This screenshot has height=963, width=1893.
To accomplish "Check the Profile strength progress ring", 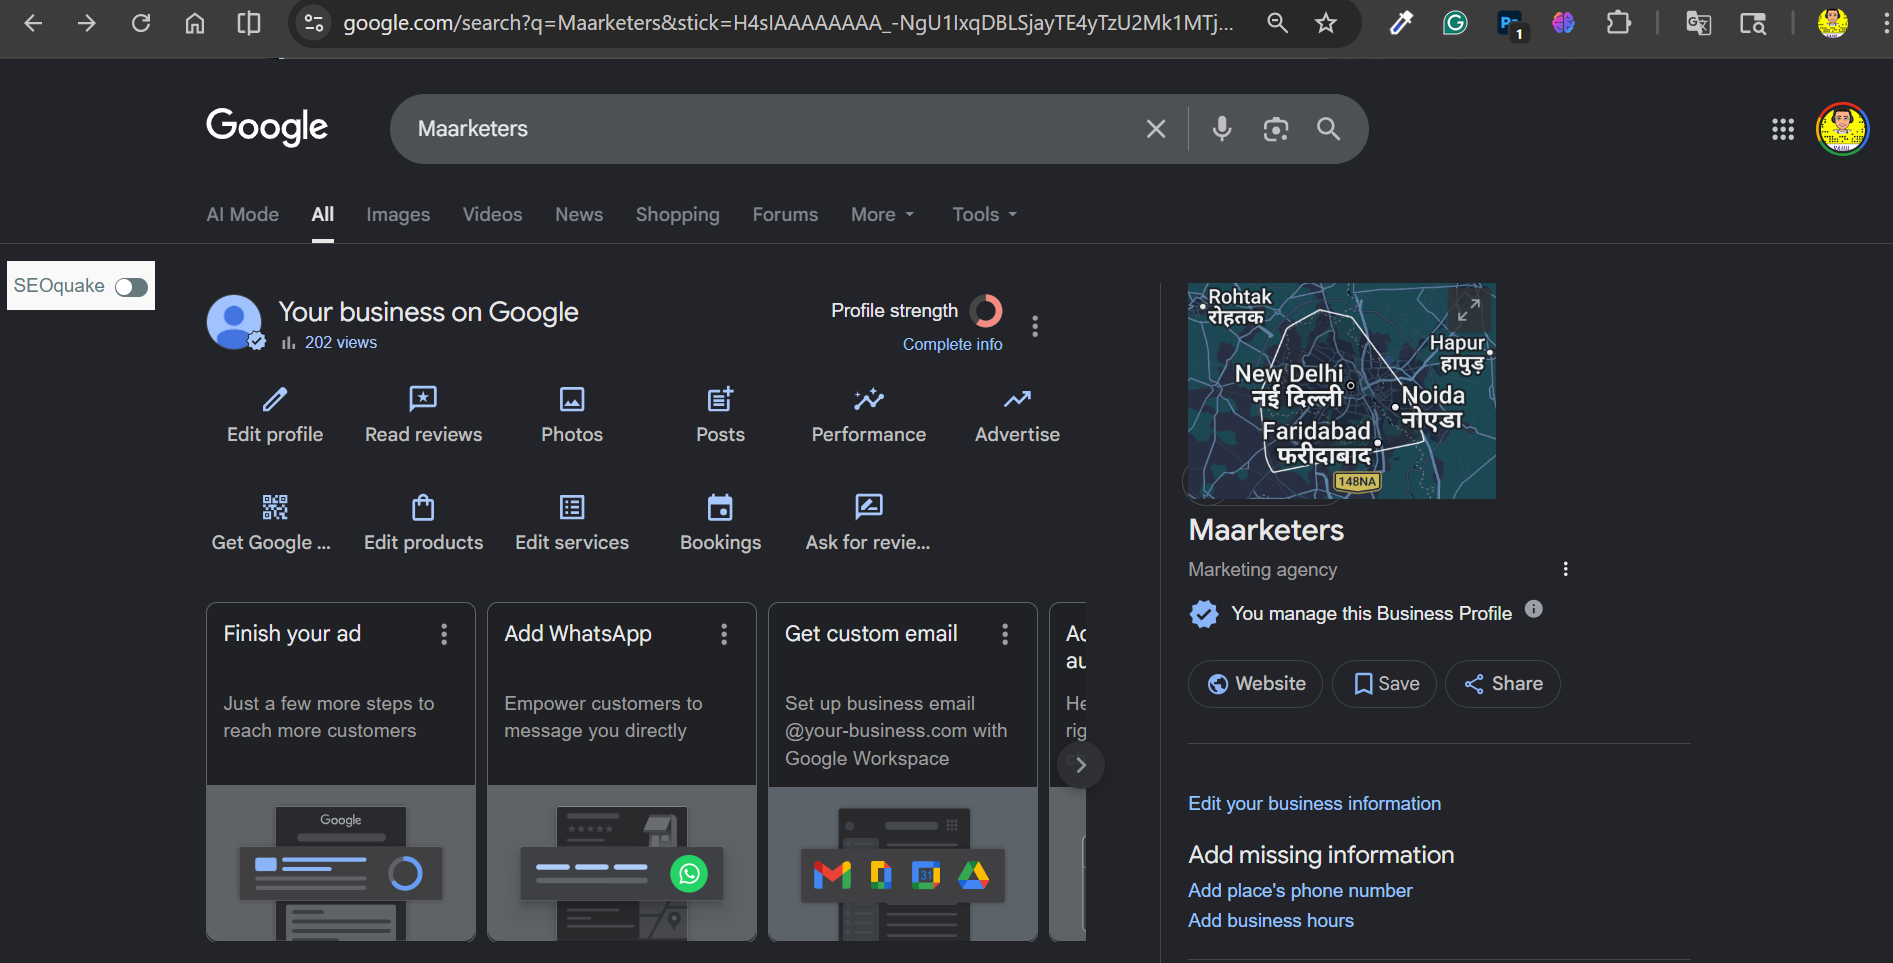I will (x=987, y=311).
